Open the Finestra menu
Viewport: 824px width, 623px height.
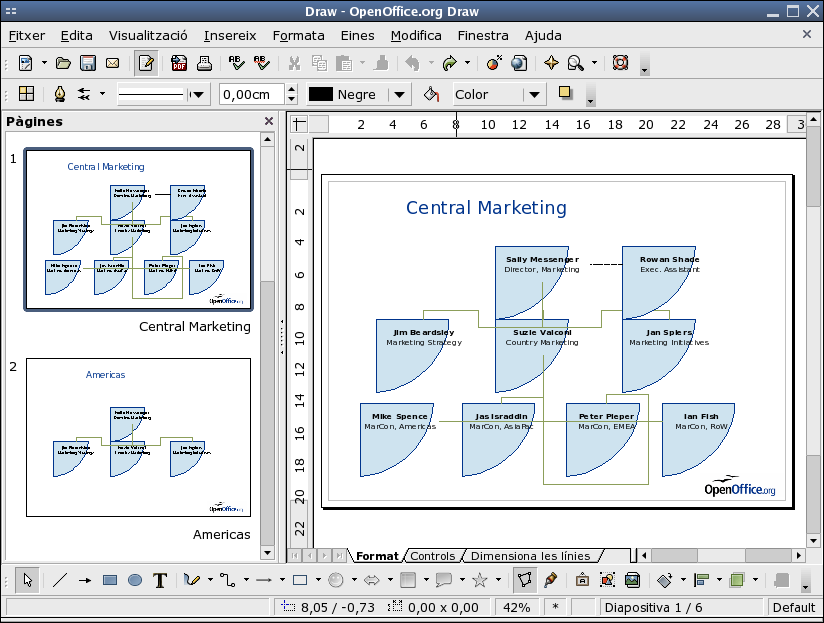click(483, 36)
